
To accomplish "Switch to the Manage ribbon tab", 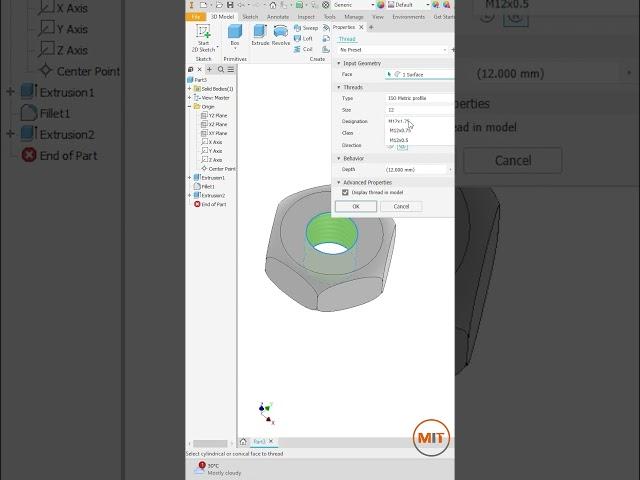I will (354, 17).
